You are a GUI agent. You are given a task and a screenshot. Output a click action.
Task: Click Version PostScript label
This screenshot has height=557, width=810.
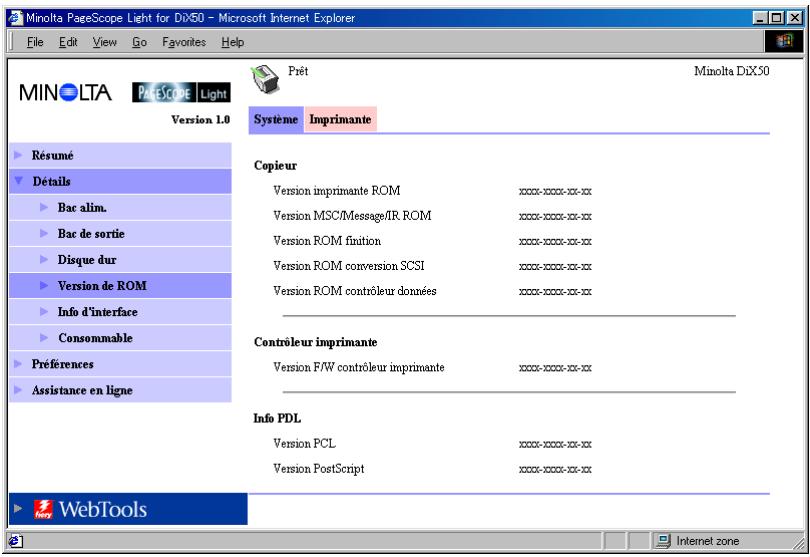pos(319,469)
